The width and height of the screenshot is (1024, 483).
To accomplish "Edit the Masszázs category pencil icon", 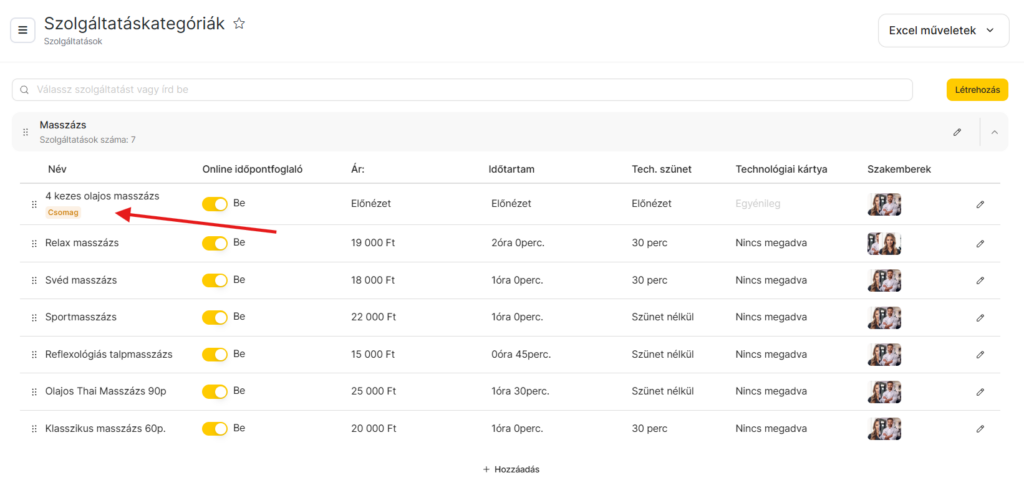I will coord(957,132).
